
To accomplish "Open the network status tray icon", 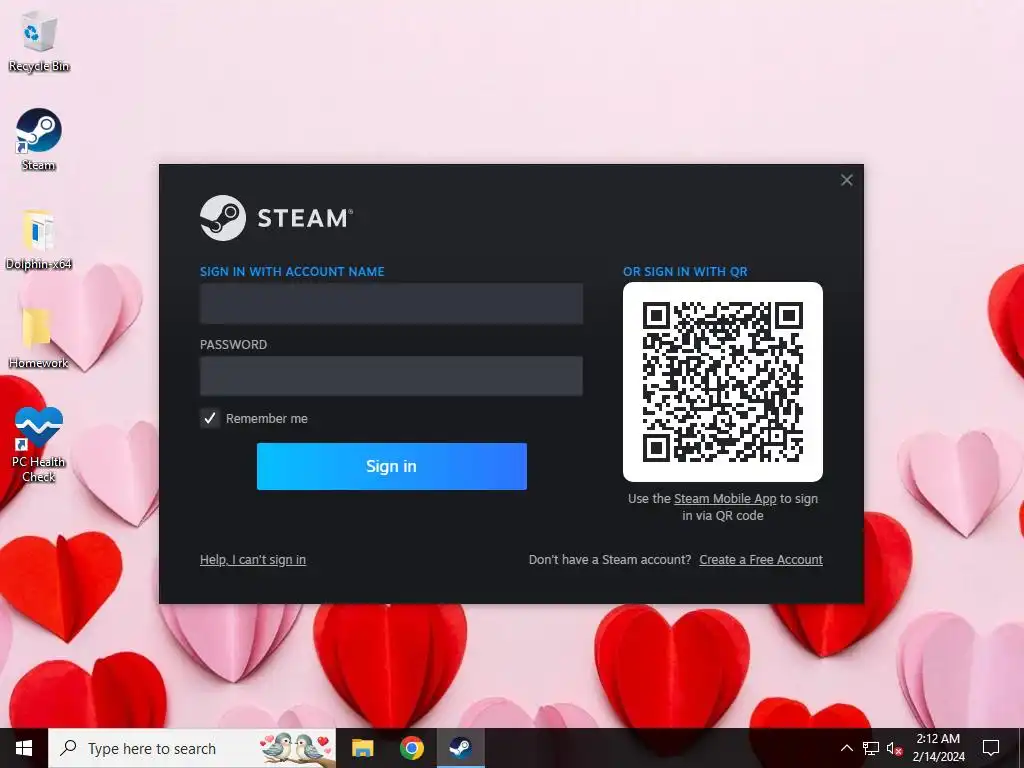I will (871, 748).
